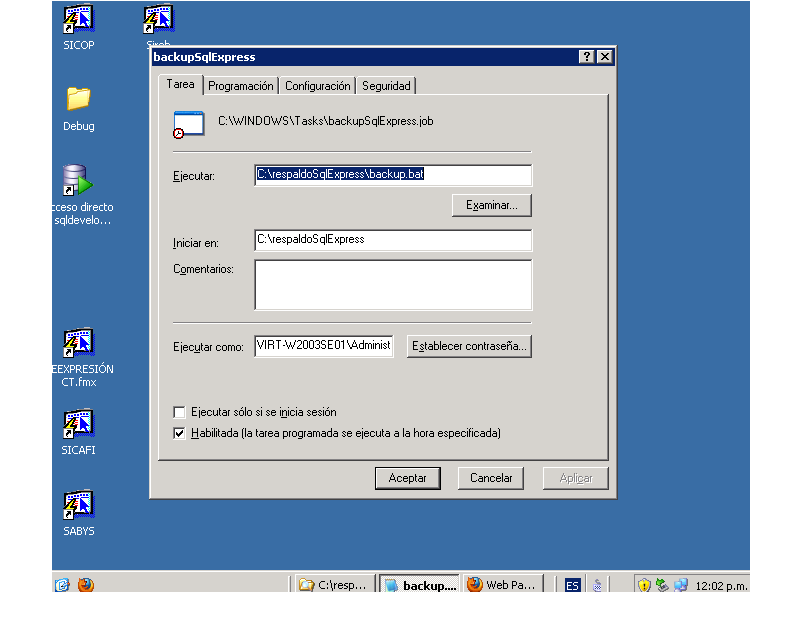Click the Aplicar button
This screenshot has height=630, width=802.
575,478
